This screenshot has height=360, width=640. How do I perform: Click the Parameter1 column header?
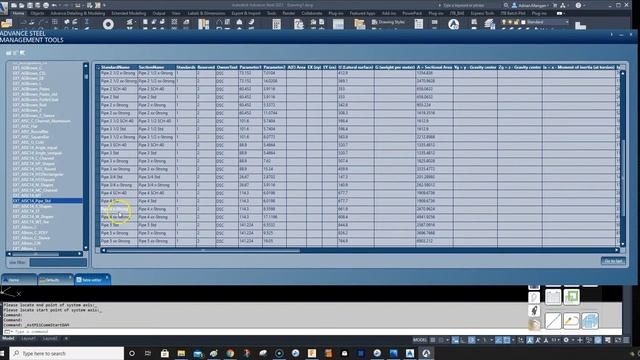click(x=250, y=67)
